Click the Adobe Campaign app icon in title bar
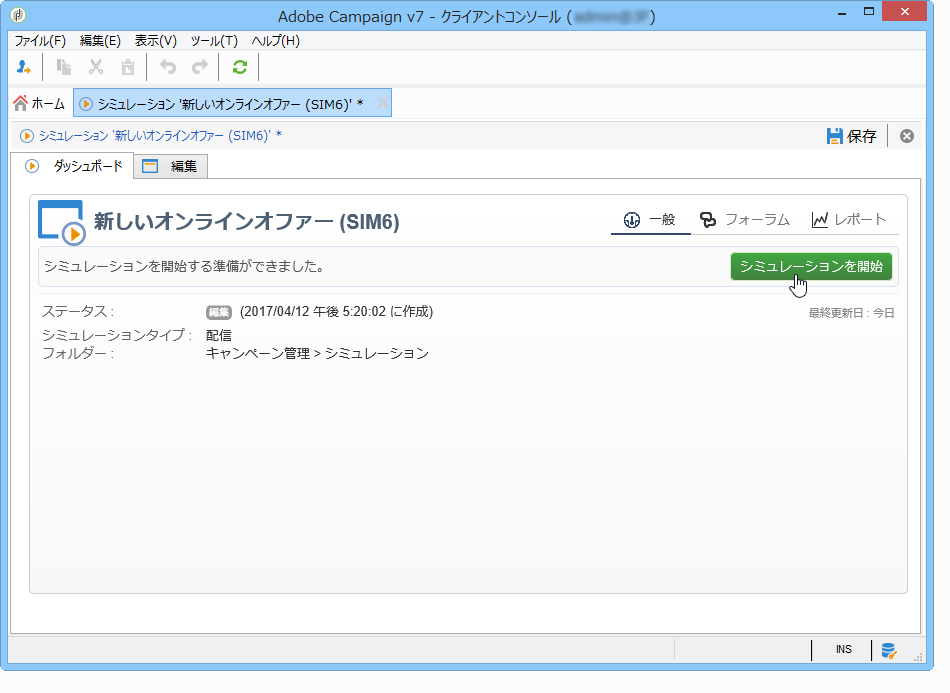Image resolution: width=950 pixels, height=693 pixels. [x=18, y=15]
